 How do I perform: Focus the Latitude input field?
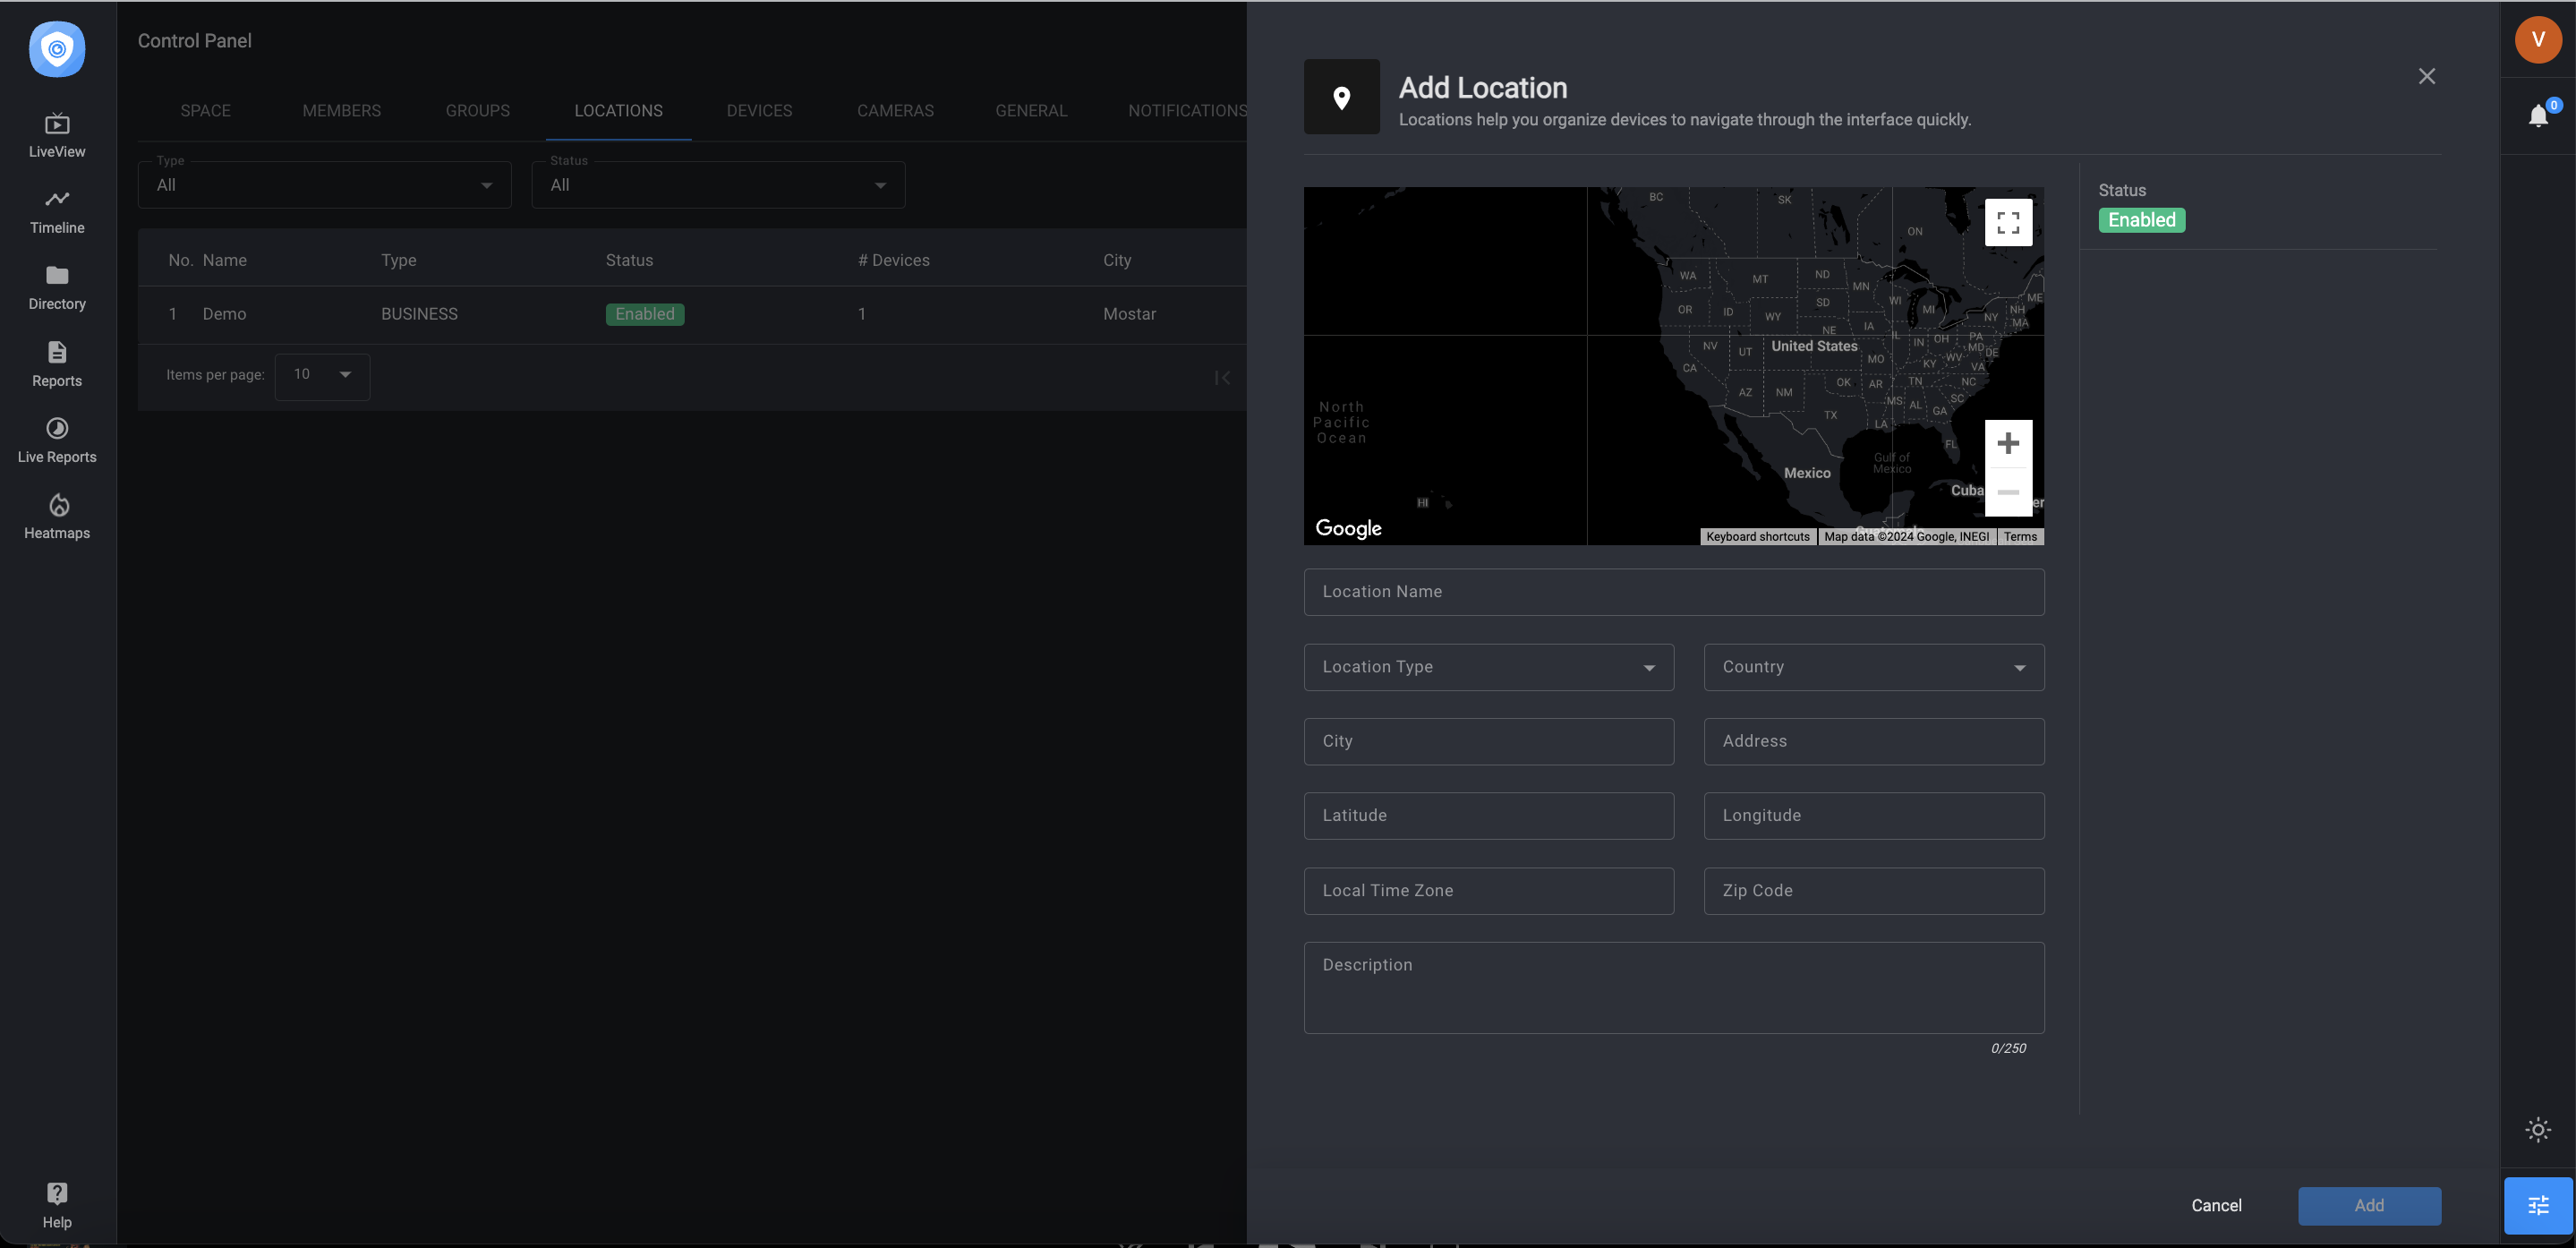(x=1488, y=816)
